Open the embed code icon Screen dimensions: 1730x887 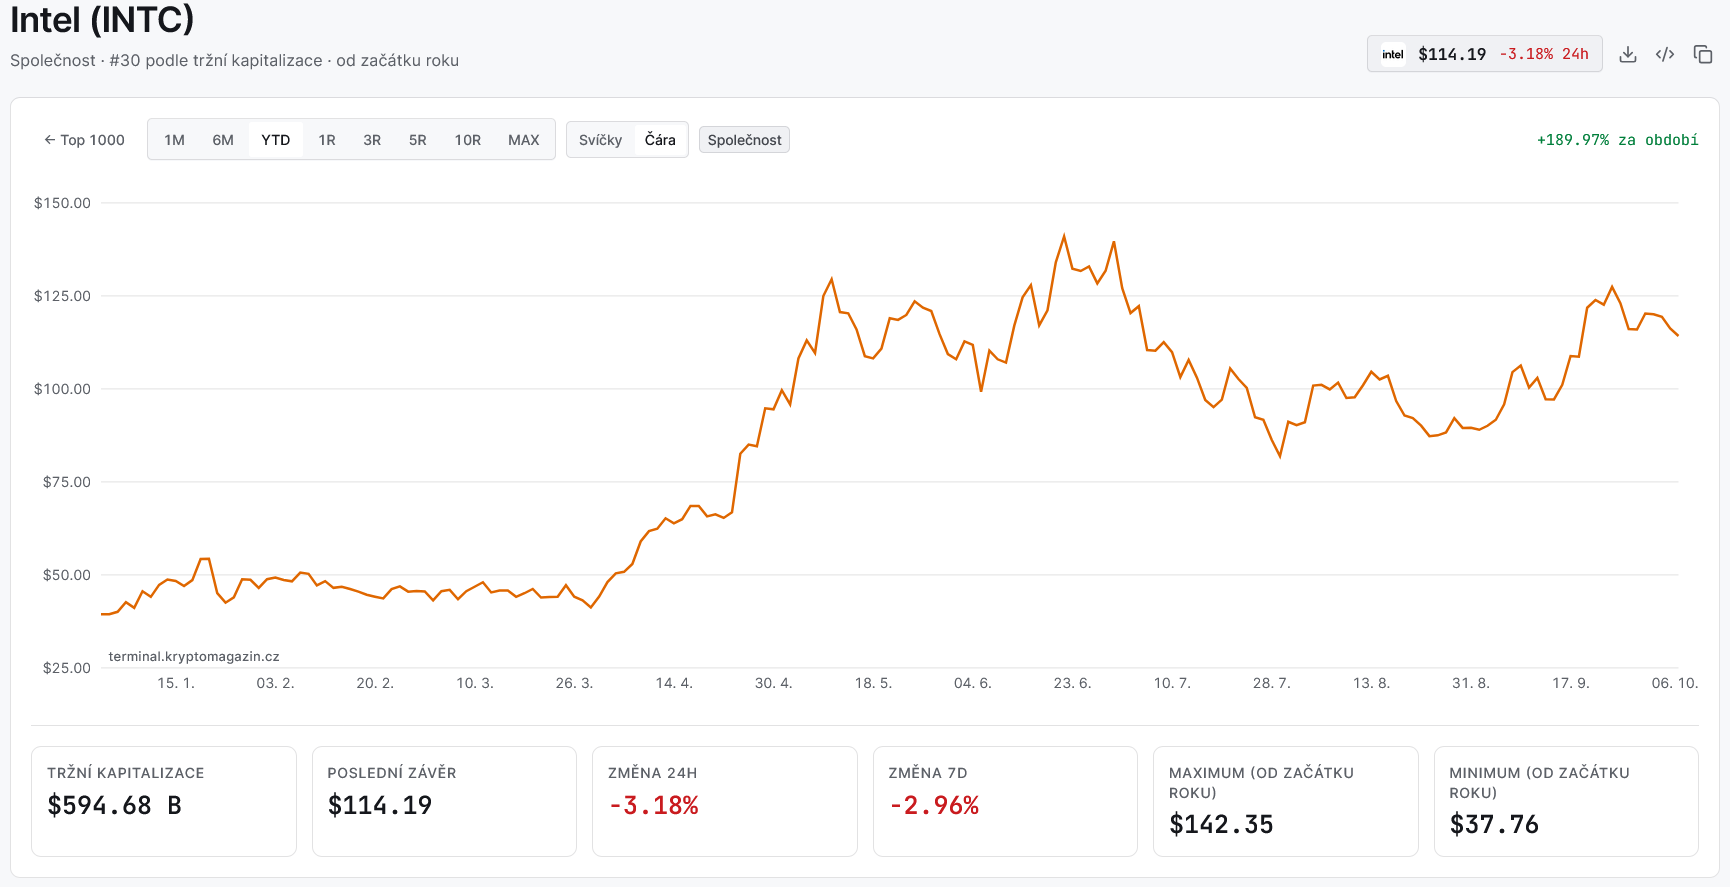[1665, 54]
